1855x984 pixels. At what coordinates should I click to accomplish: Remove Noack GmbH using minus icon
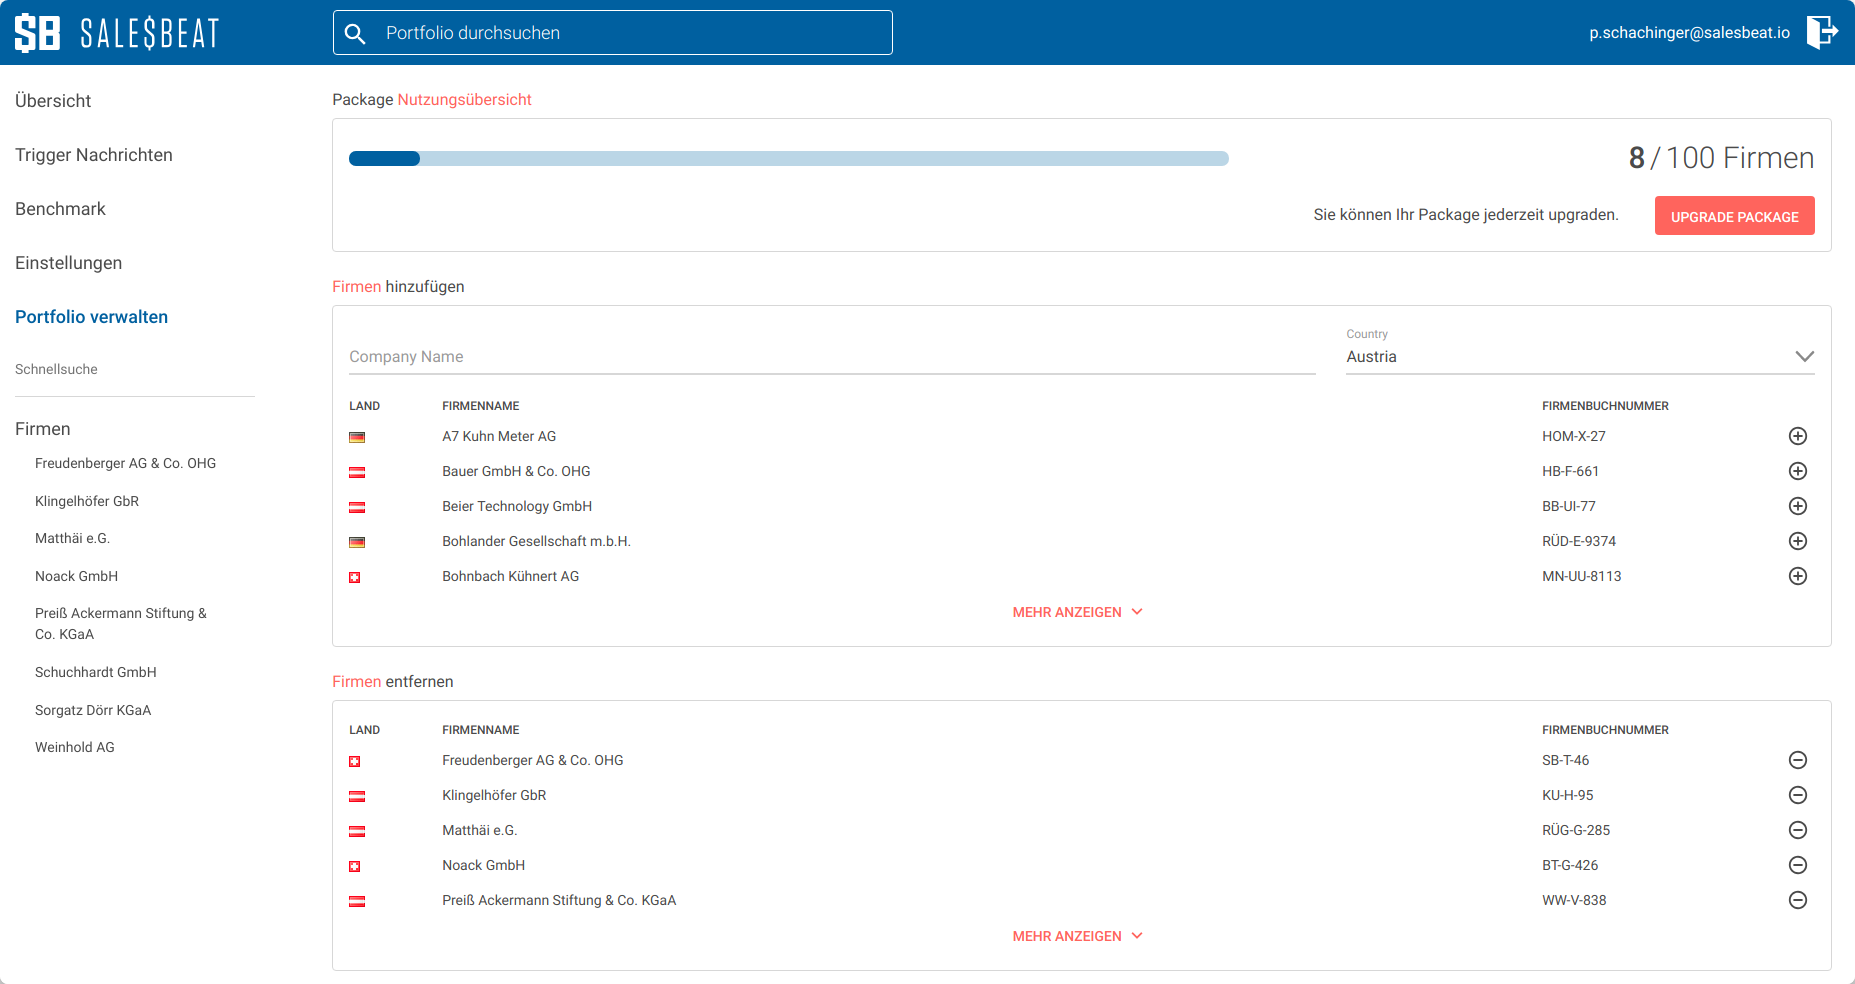1797,865
